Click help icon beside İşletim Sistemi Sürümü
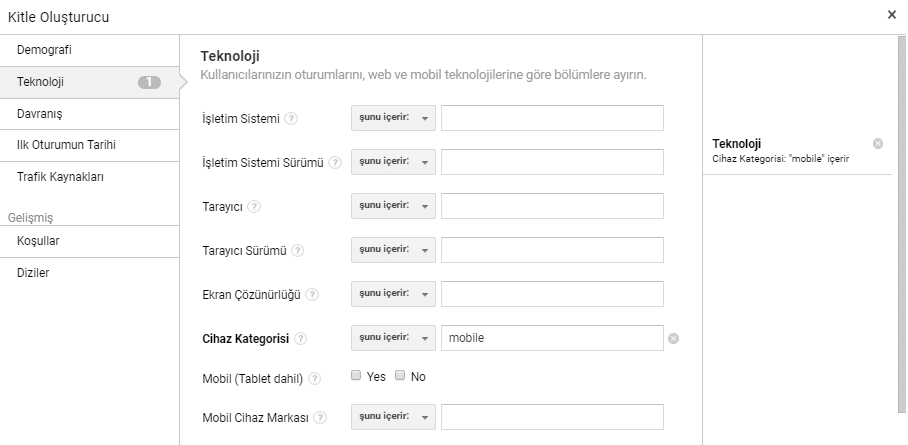The height and width of the screenshot is (445, 908). [x=336, y=163]
